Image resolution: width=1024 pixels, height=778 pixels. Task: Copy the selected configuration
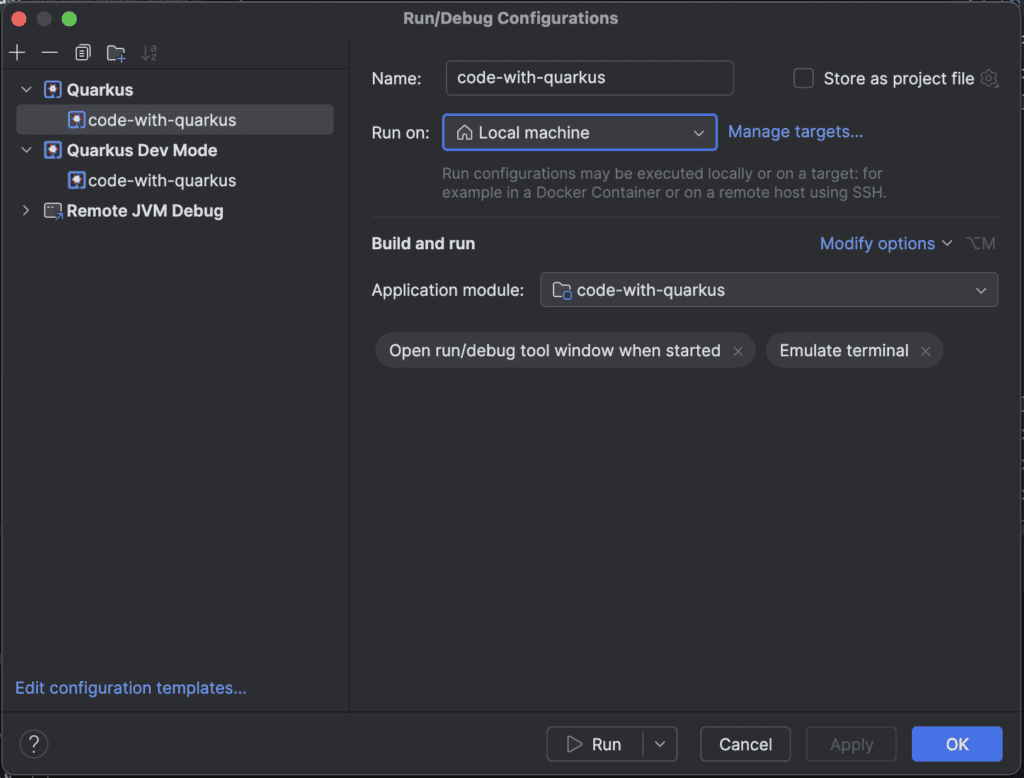pos(83,53)
